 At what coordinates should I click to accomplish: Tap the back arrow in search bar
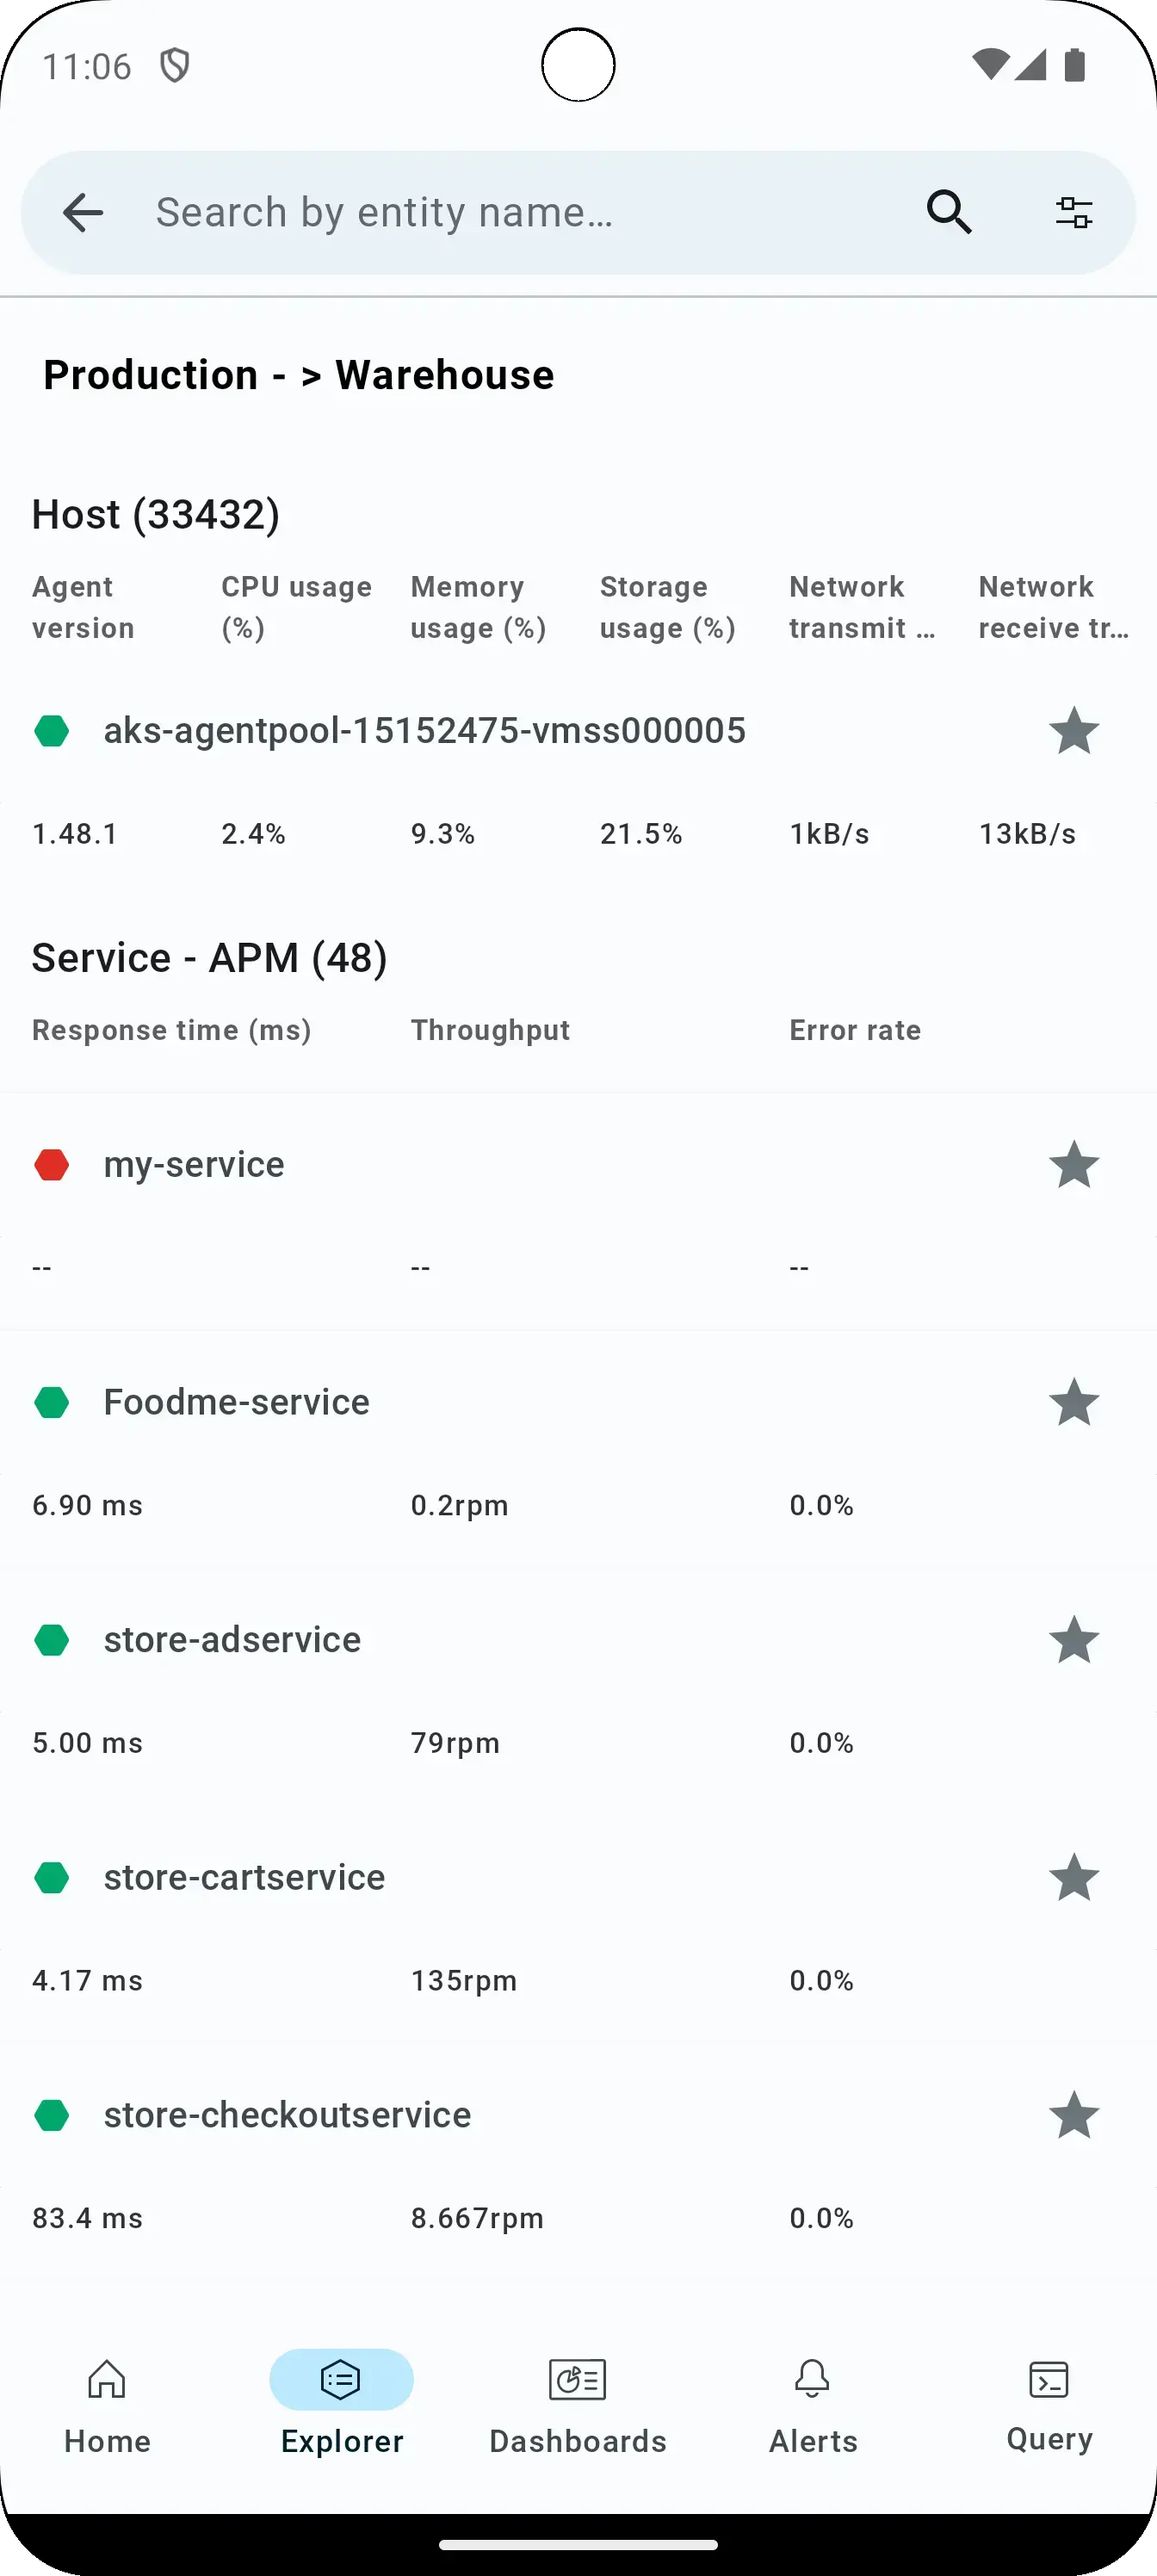[83, 212]
